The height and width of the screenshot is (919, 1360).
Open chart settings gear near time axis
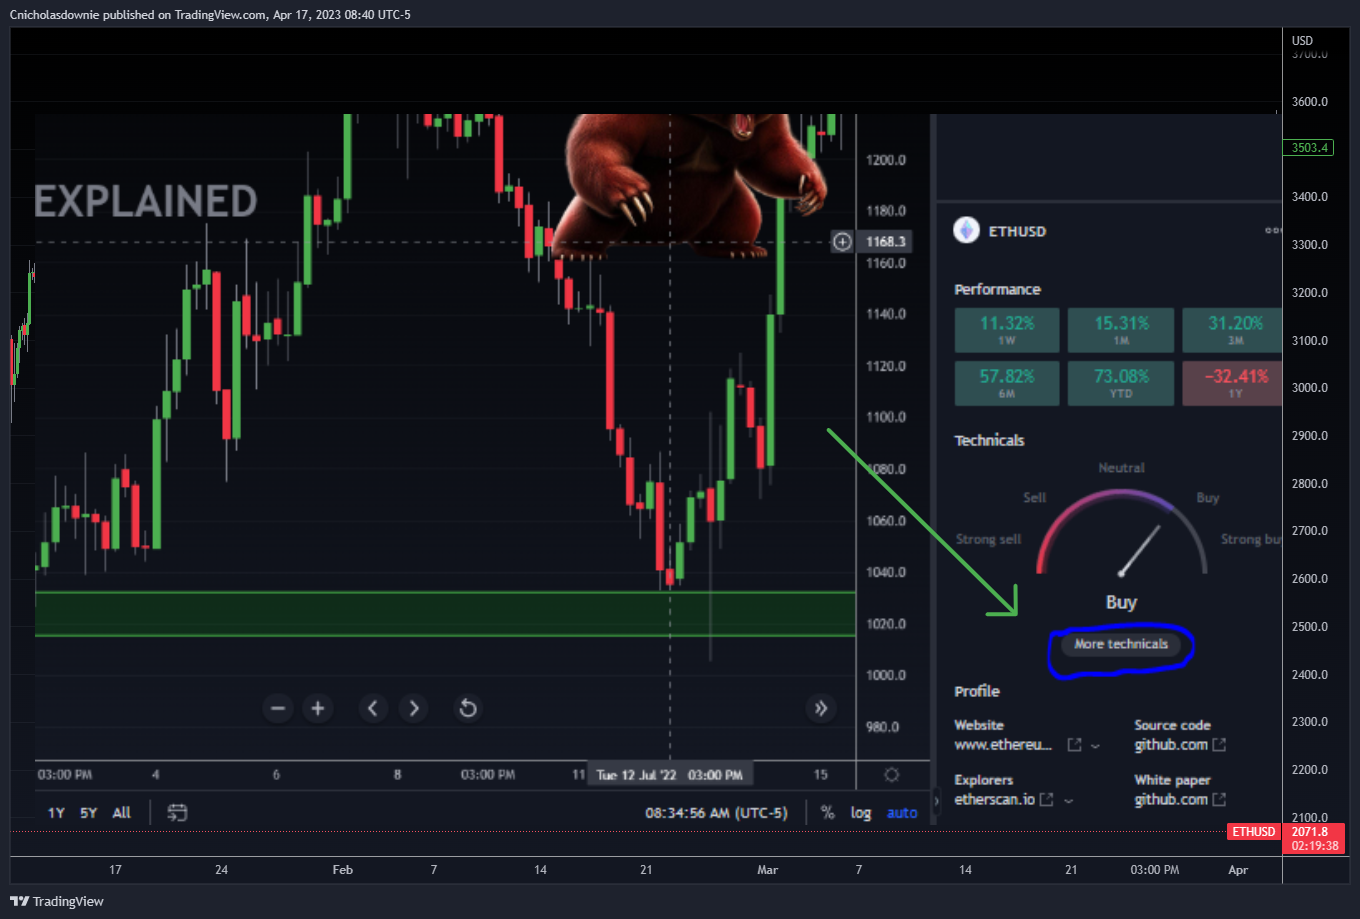892,775
